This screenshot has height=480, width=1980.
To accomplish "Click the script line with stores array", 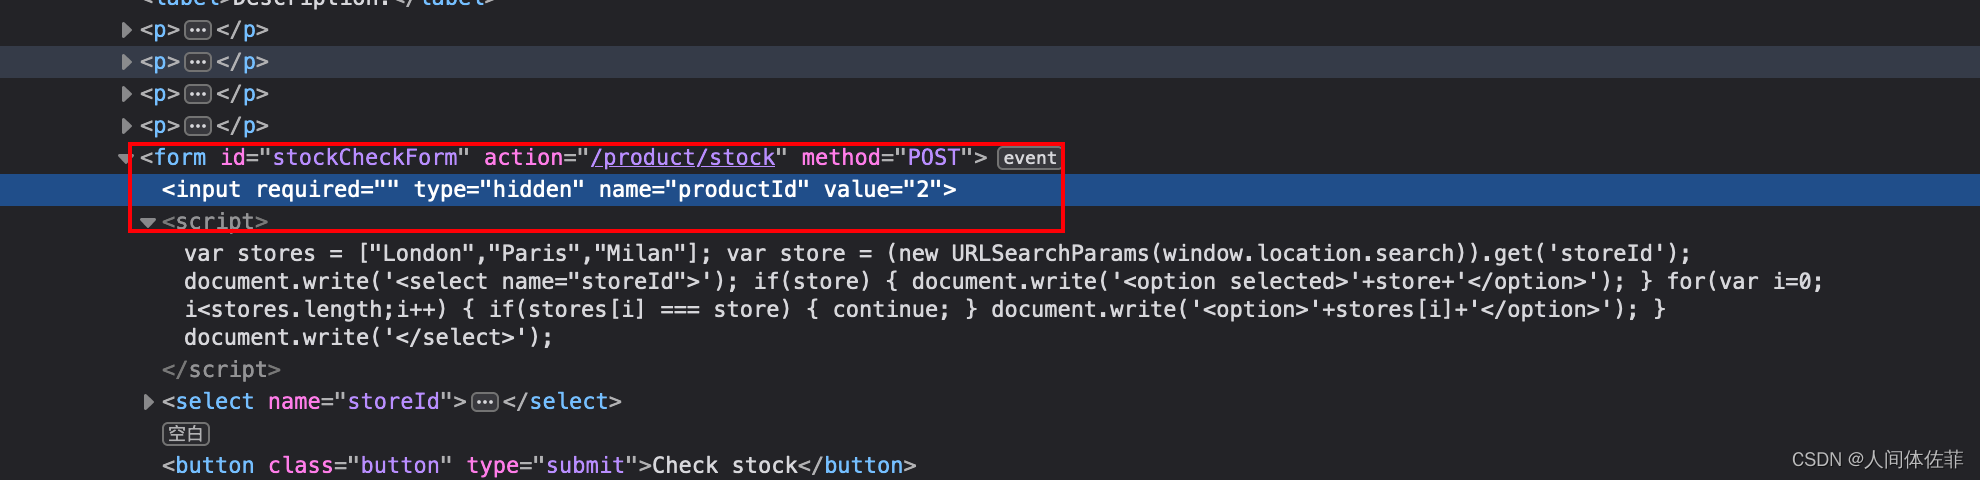I will point(937,254).
